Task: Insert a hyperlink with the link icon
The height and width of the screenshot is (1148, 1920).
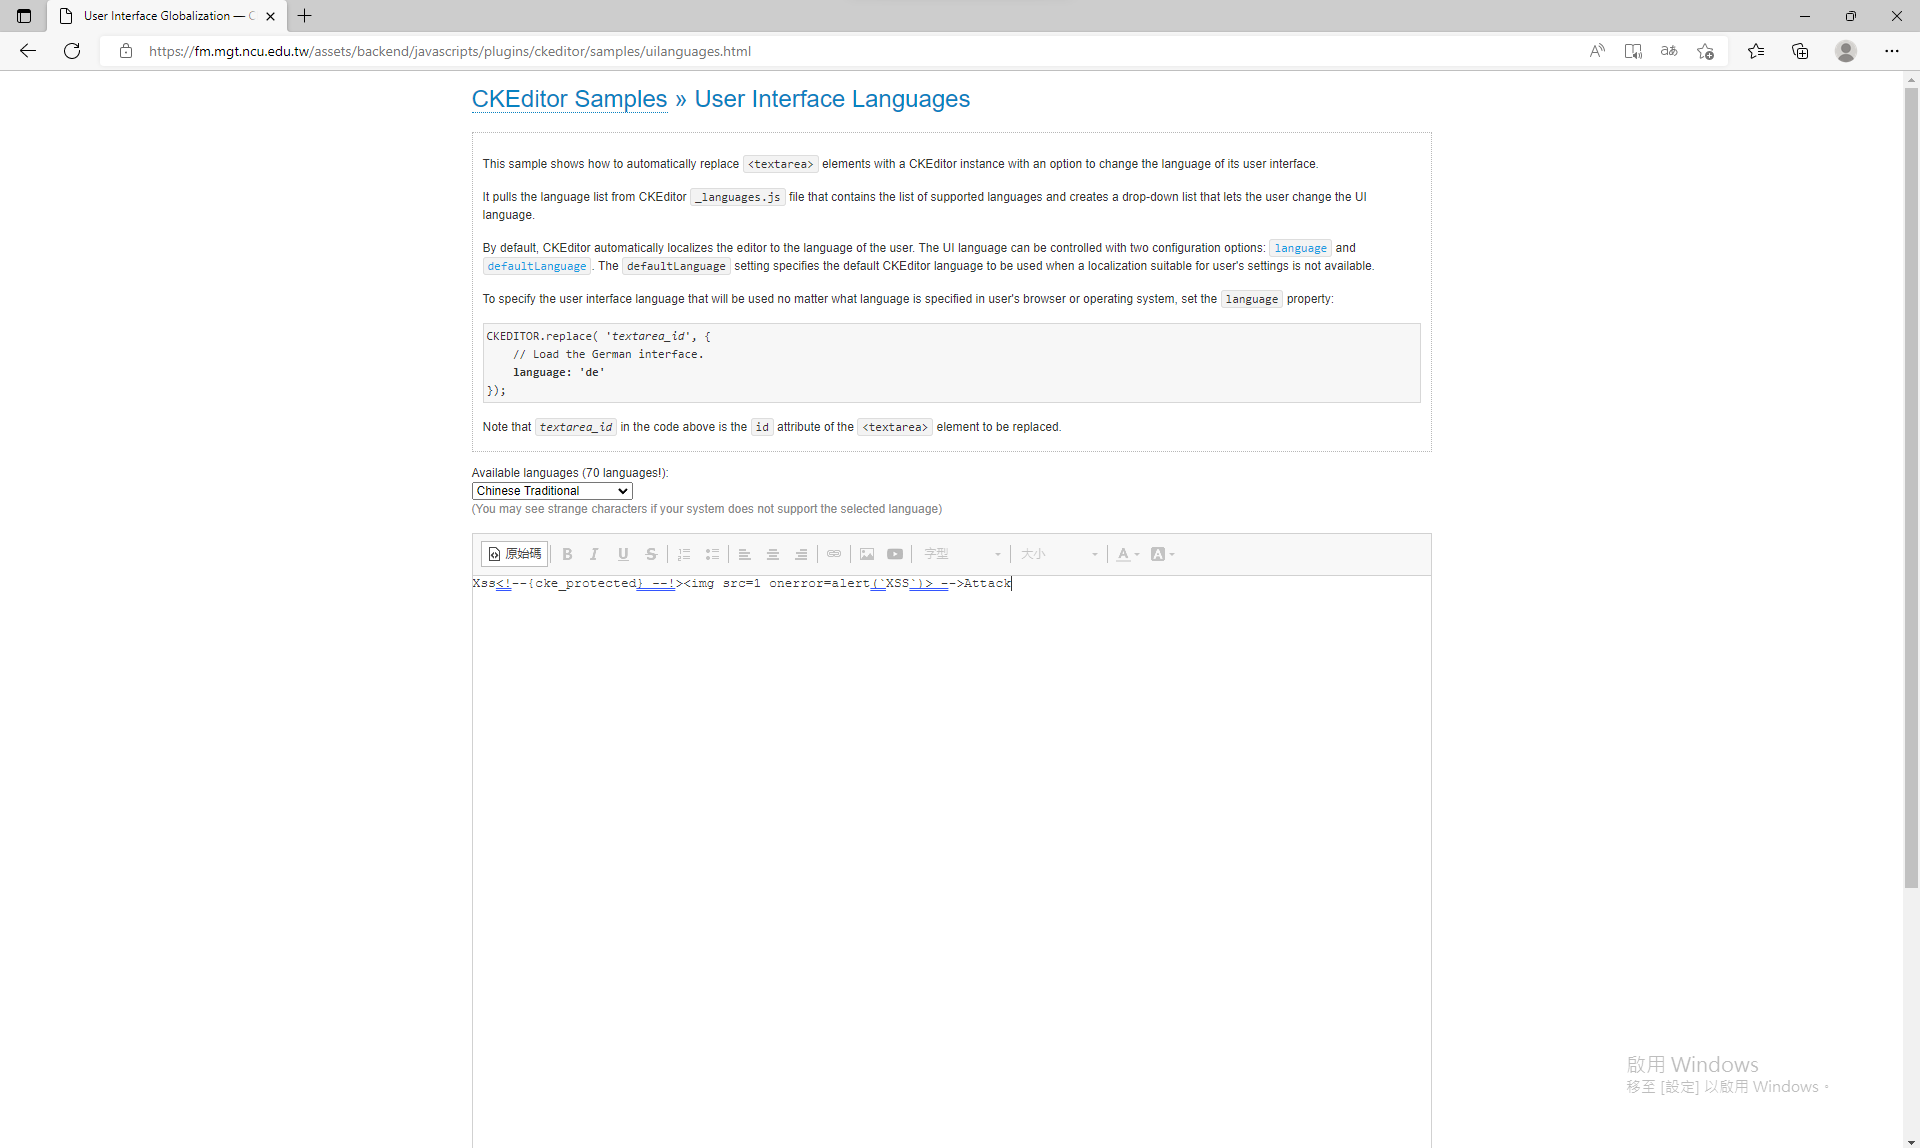Action: coord(834,554)
